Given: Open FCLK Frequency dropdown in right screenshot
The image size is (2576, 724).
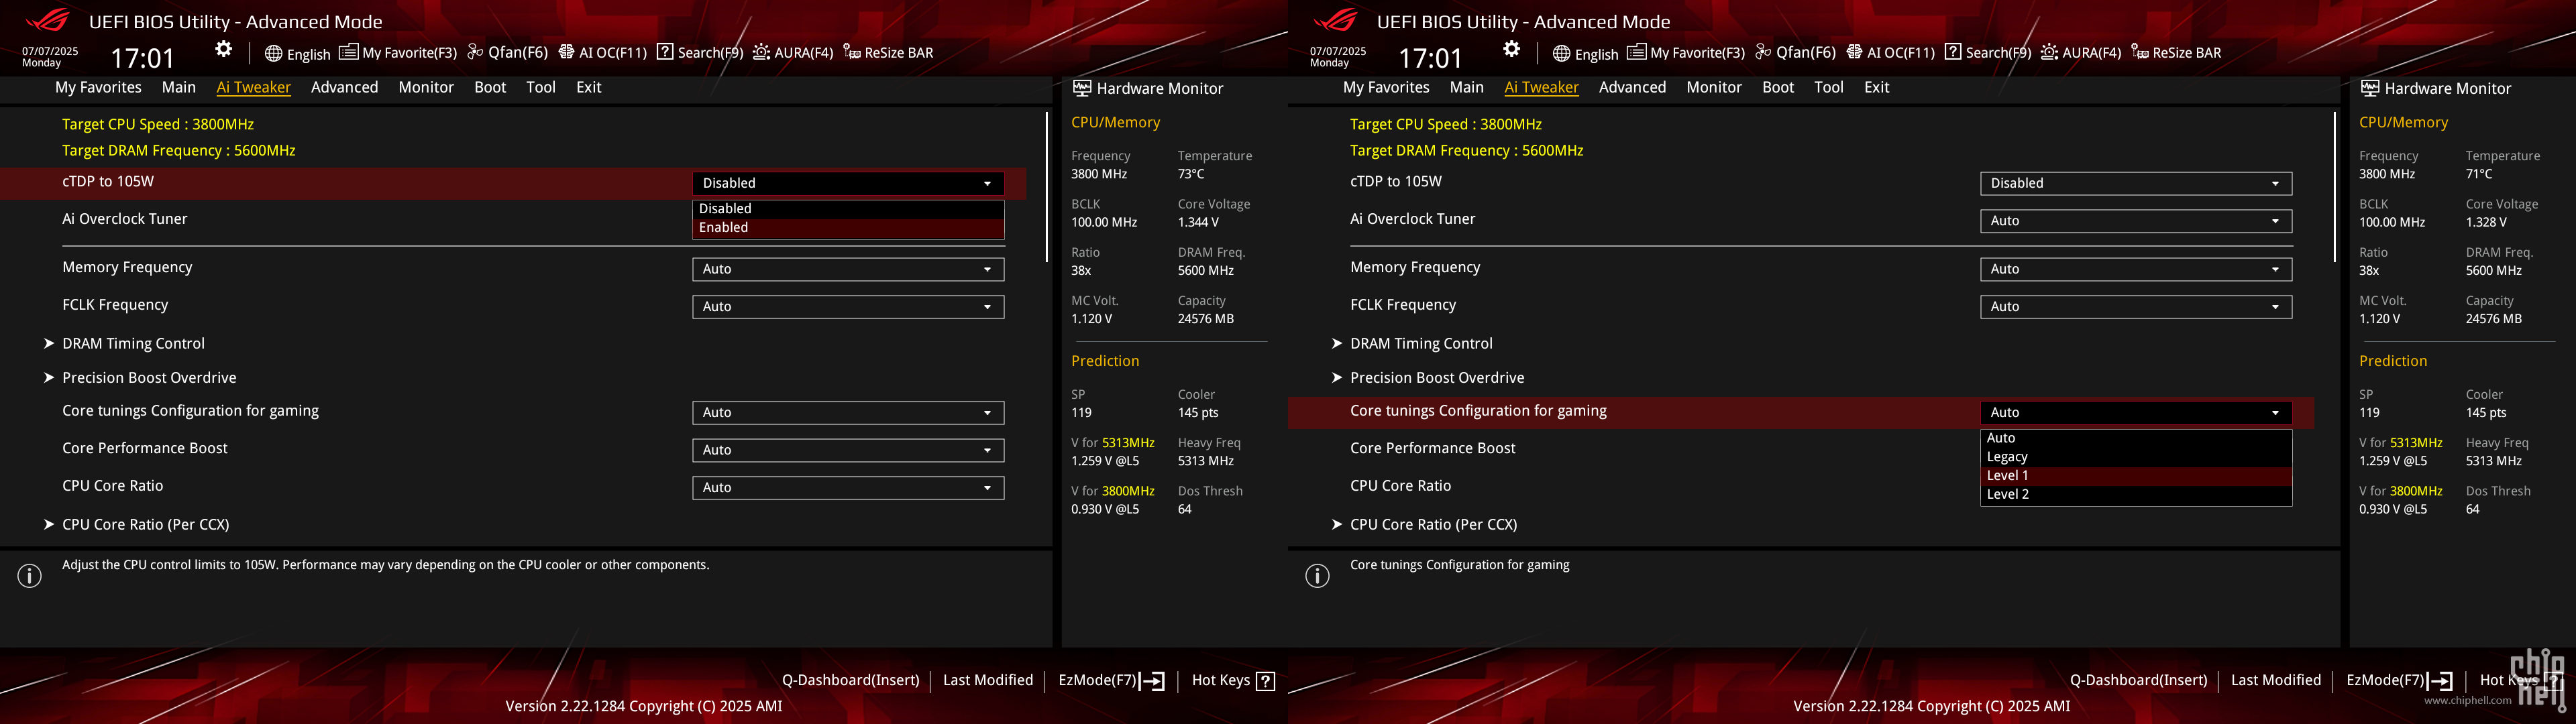Looking at the screenshot, I should (2136, 307).
